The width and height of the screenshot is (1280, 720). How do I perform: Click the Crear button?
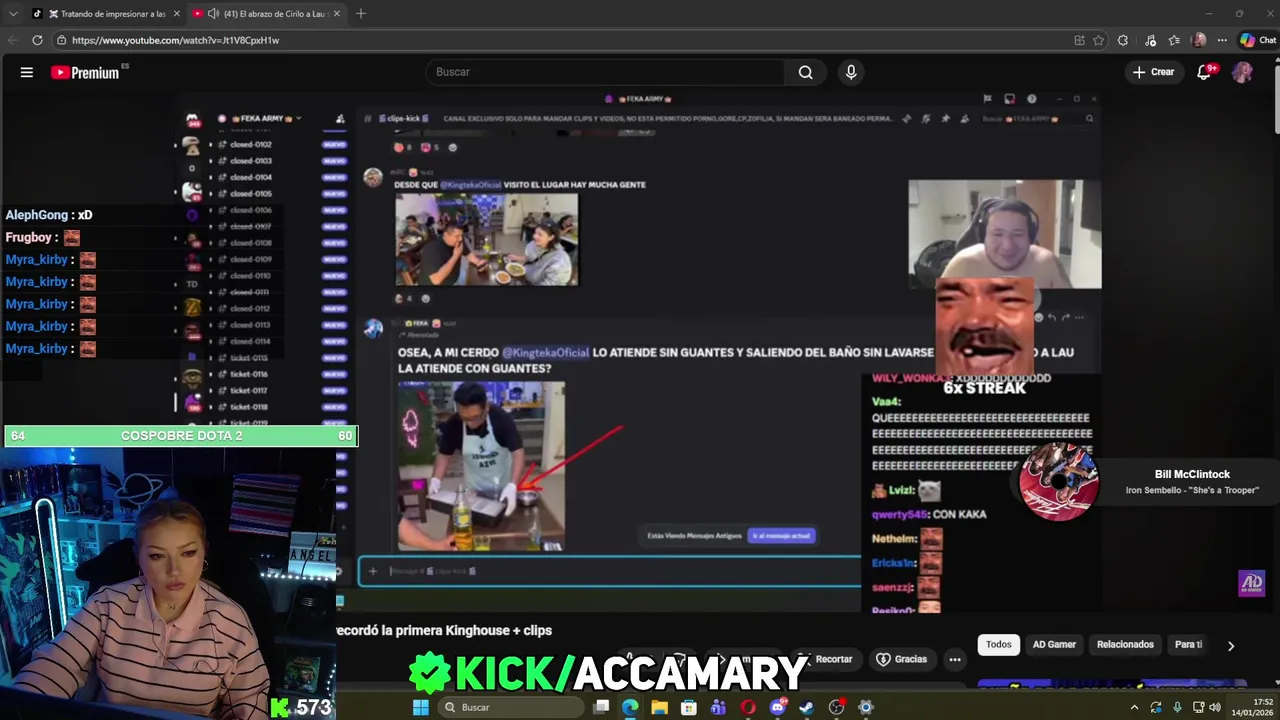click(x=1153, y=72)
